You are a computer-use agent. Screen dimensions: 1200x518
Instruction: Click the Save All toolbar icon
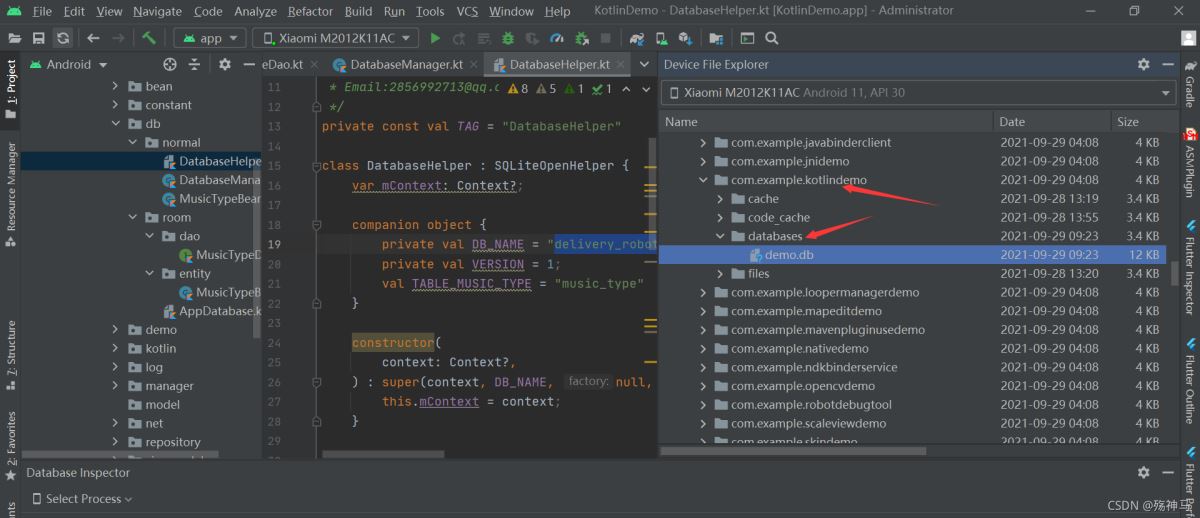(x=38, y=38)
